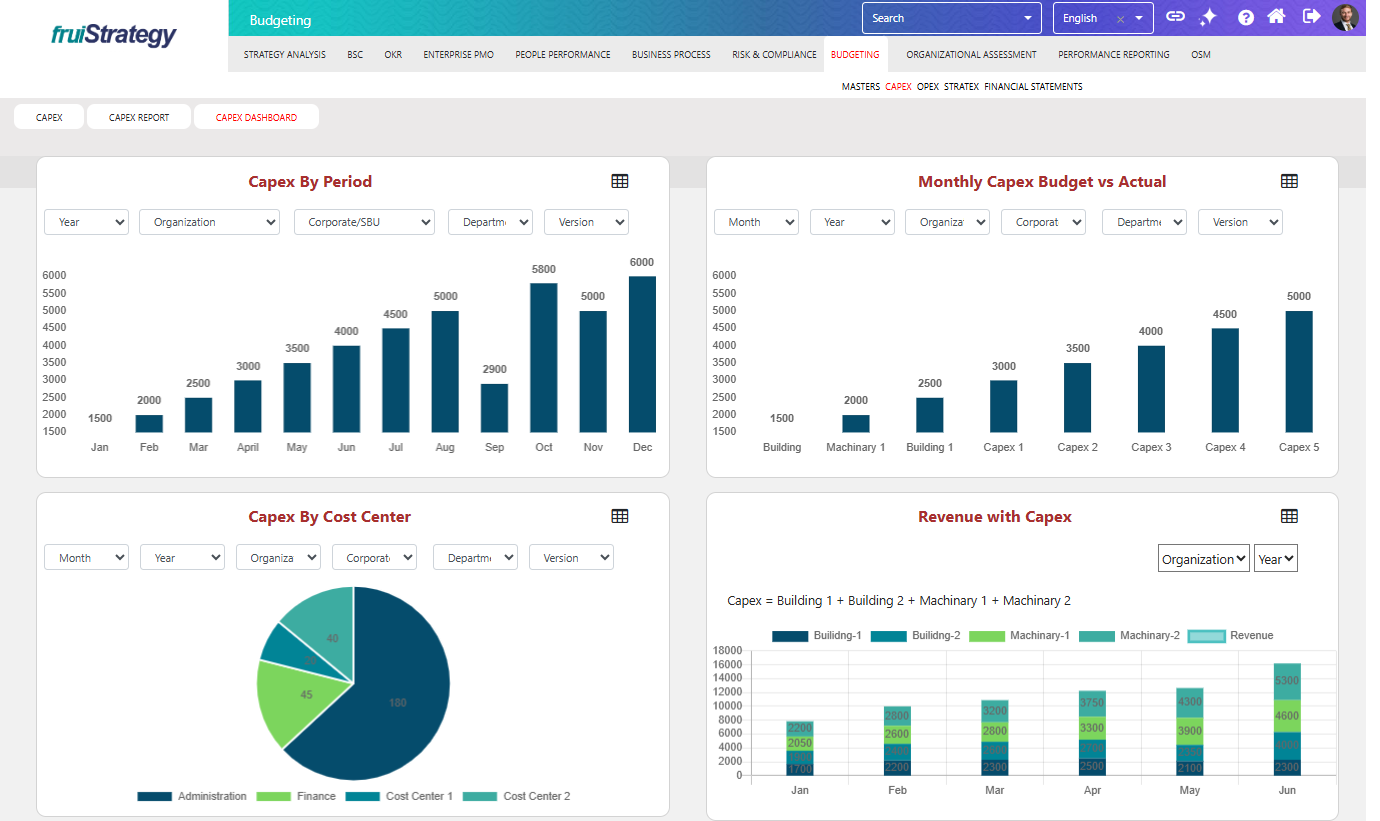Open the help question mark icon
Viewport: 1380px width, 821px height.
(1246, 17)
